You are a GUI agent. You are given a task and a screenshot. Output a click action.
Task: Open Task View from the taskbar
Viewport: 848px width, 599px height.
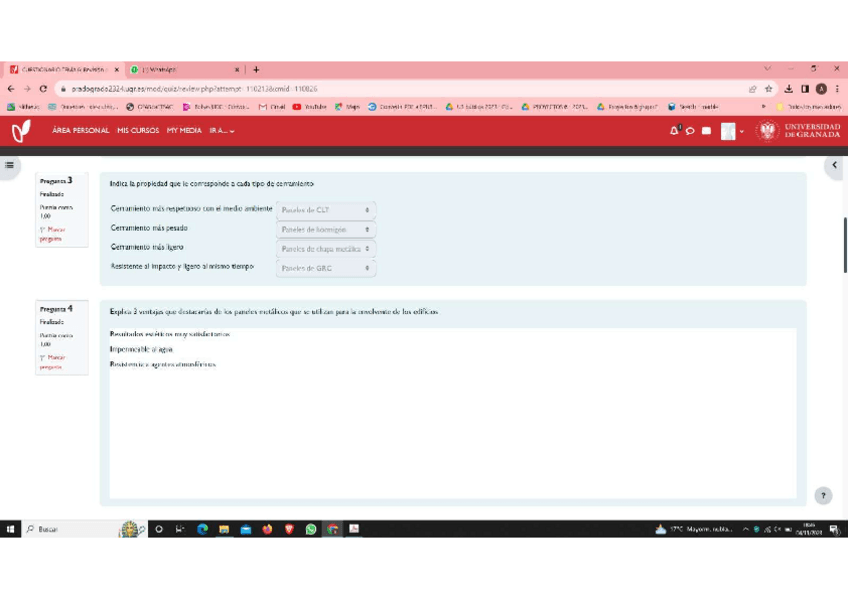pyautogui.click(x=180, y=529)
